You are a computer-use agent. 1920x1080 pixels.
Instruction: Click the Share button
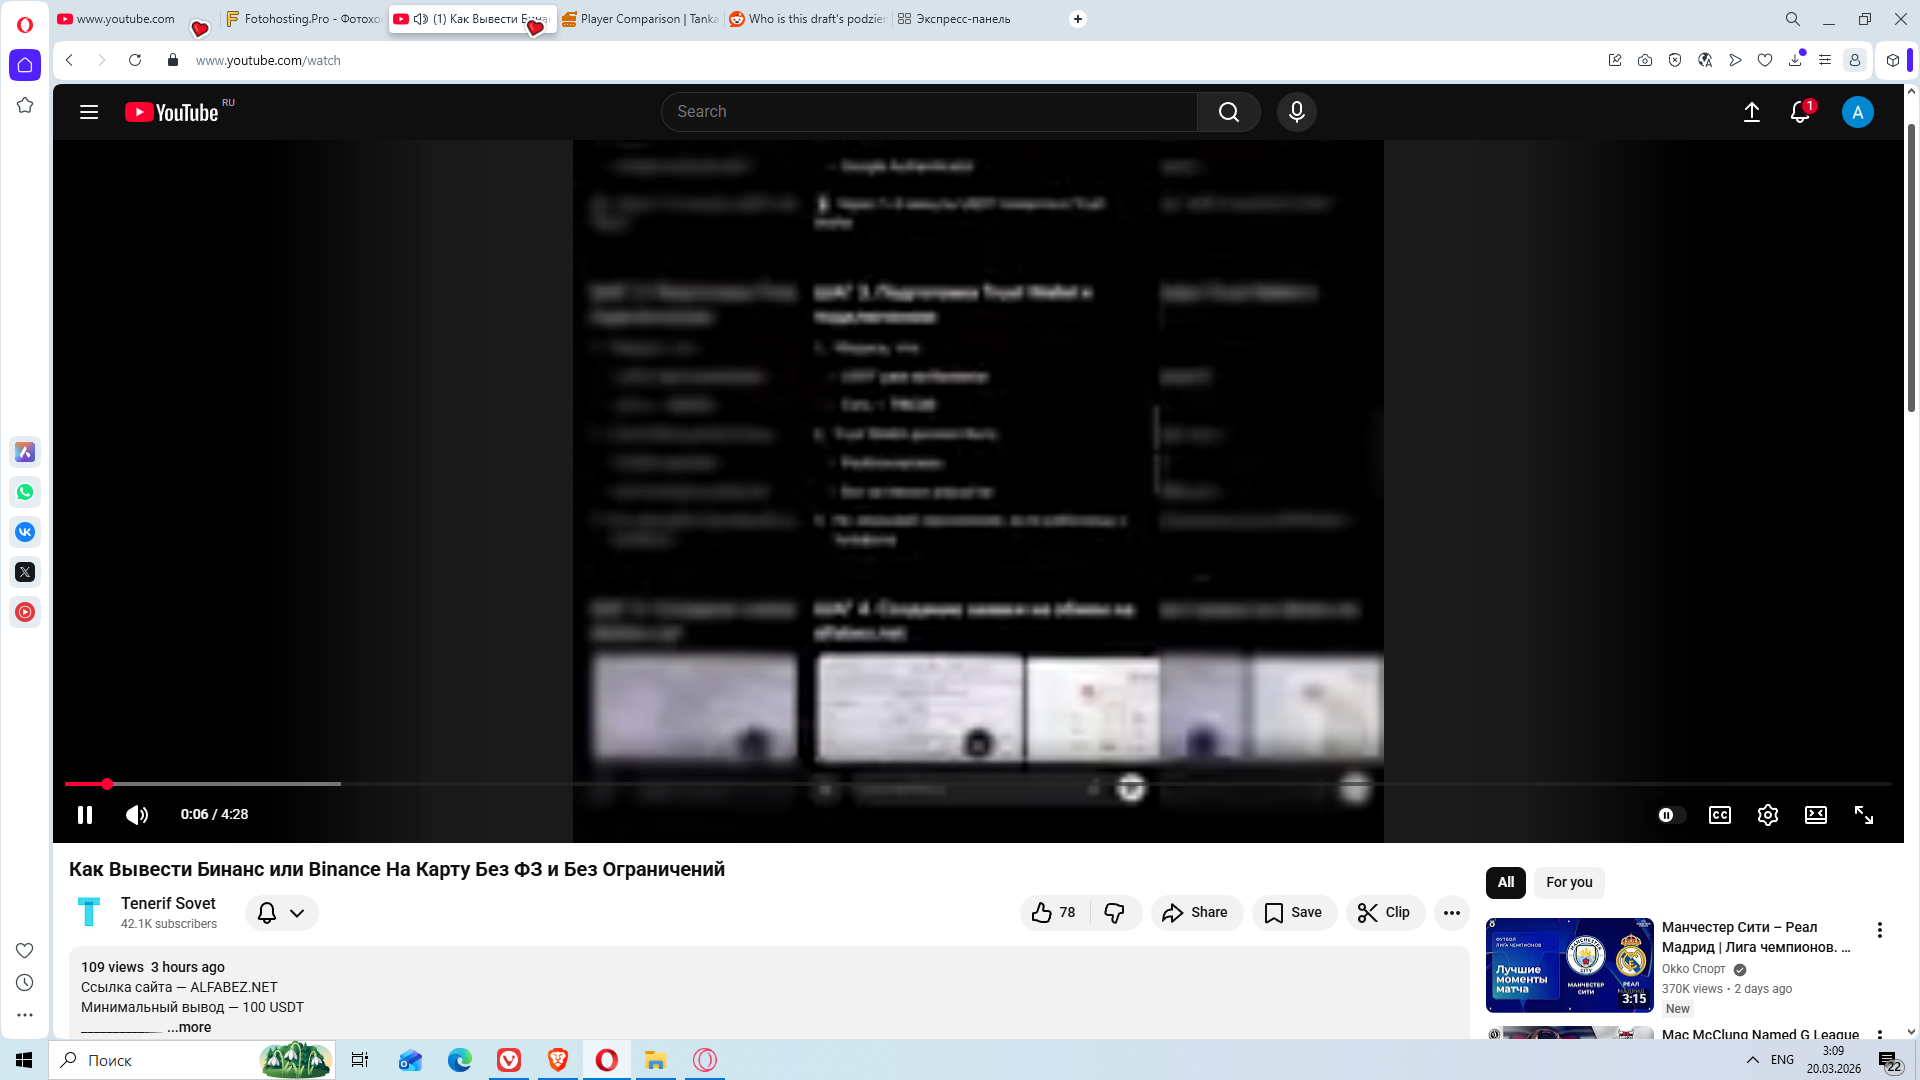pyautogui.click(x=1196, y=912)
